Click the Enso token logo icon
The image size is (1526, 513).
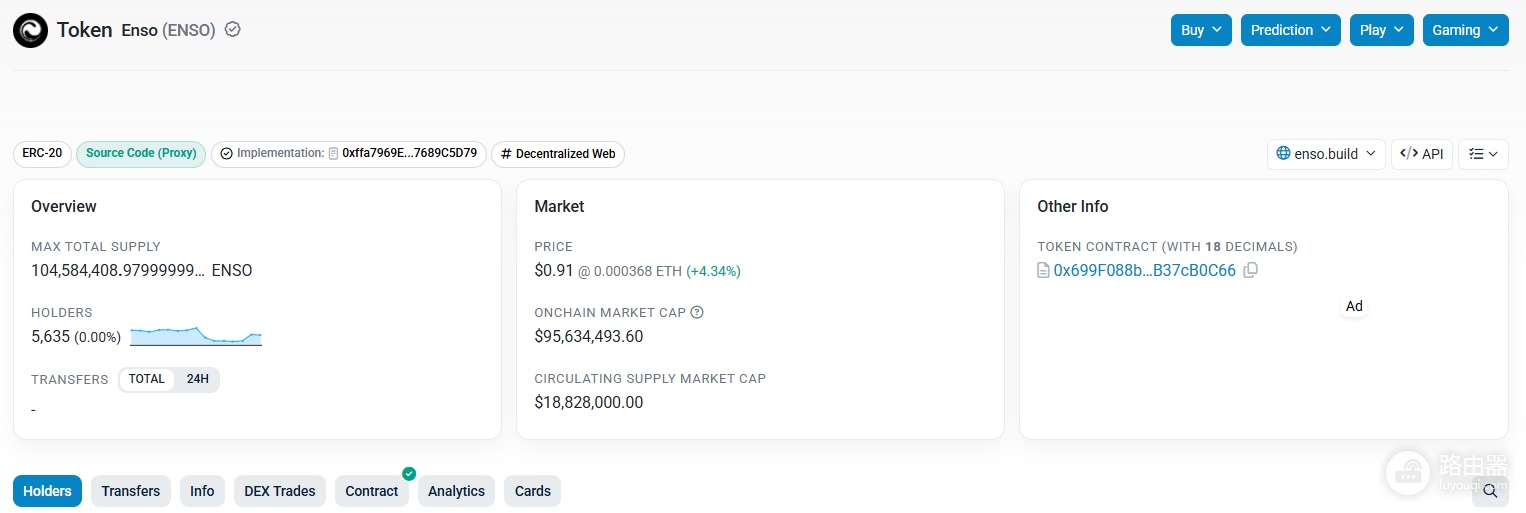pos(30,30)
